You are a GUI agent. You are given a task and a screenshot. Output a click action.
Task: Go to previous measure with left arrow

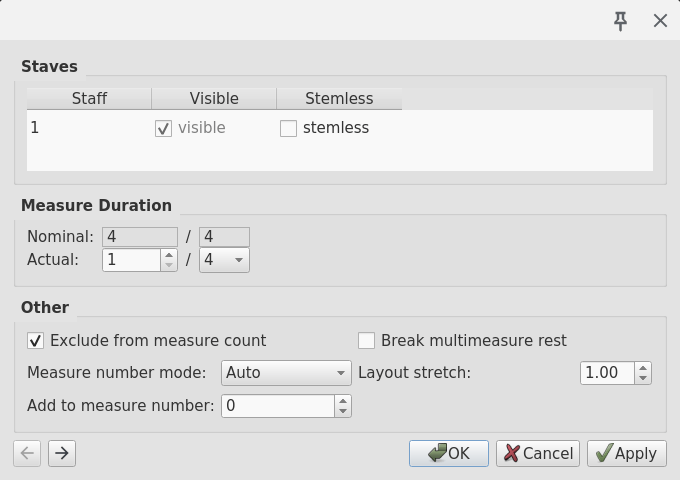[x=27, y=453]
